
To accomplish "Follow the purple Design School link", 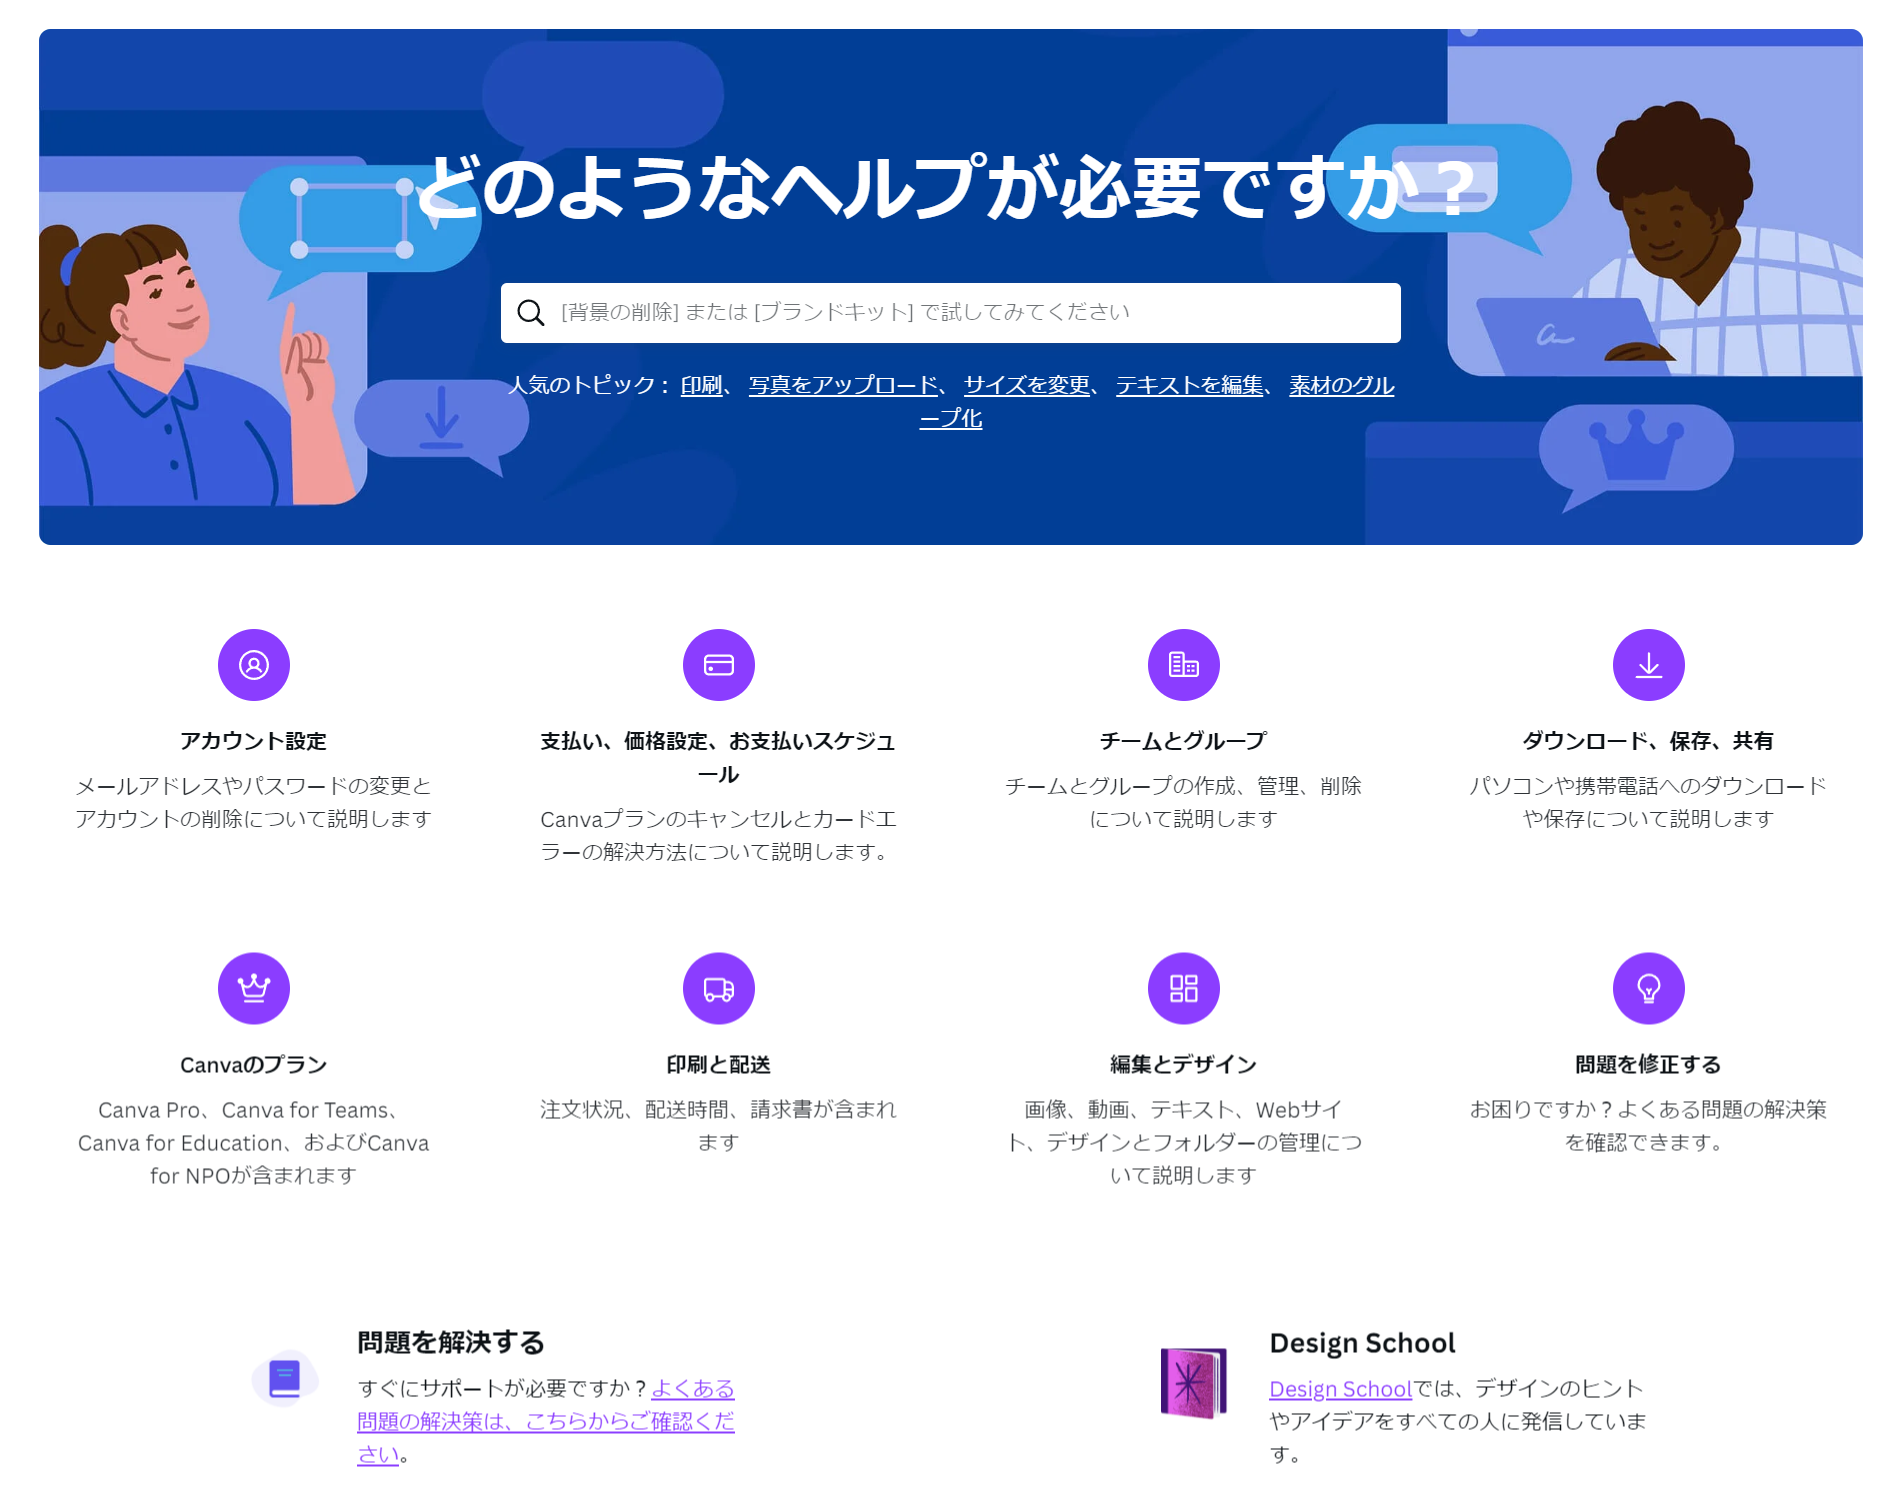I will (x=1340, y=1389).
